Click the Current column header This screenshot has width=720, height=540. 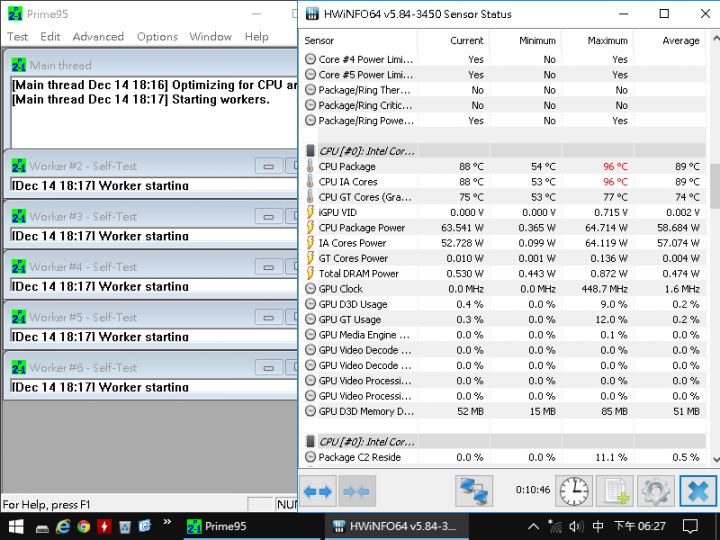(453, 41)
